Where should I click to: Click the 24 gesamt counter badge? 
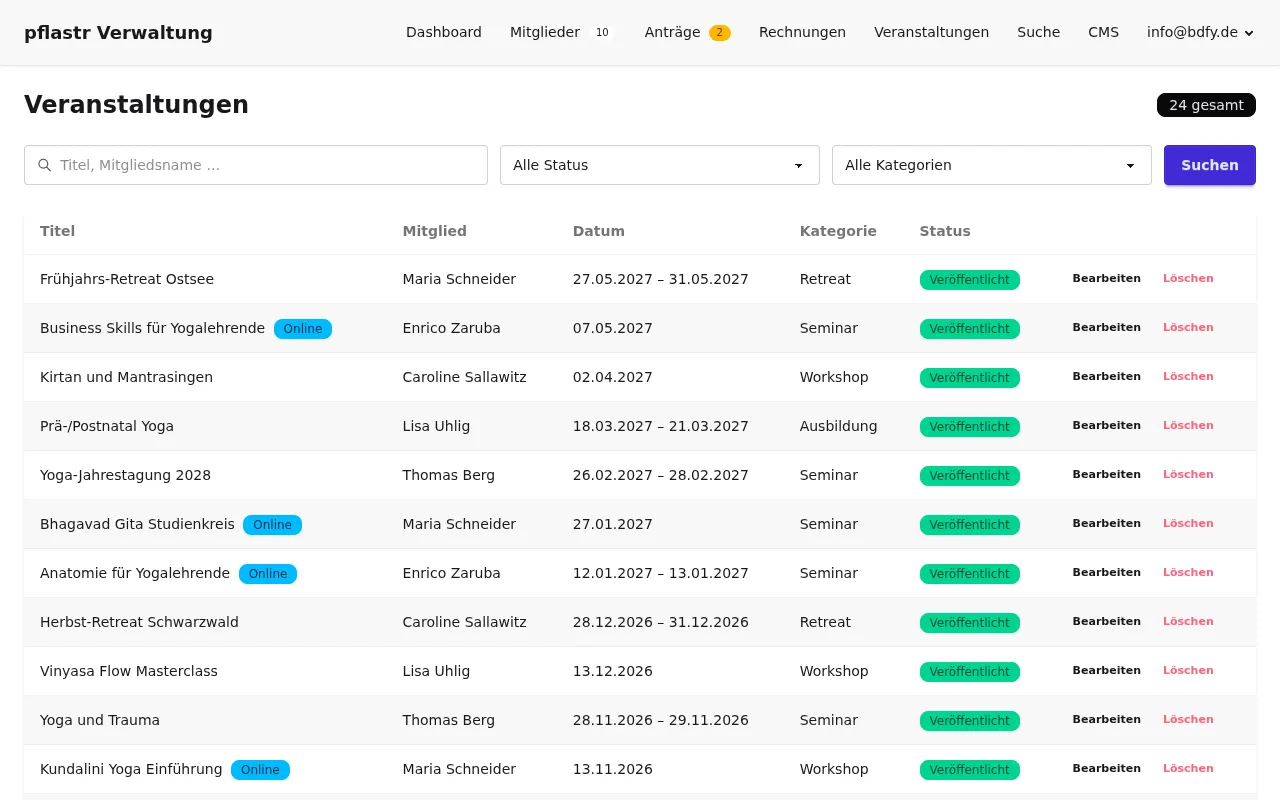click(x=1206, y=105)
